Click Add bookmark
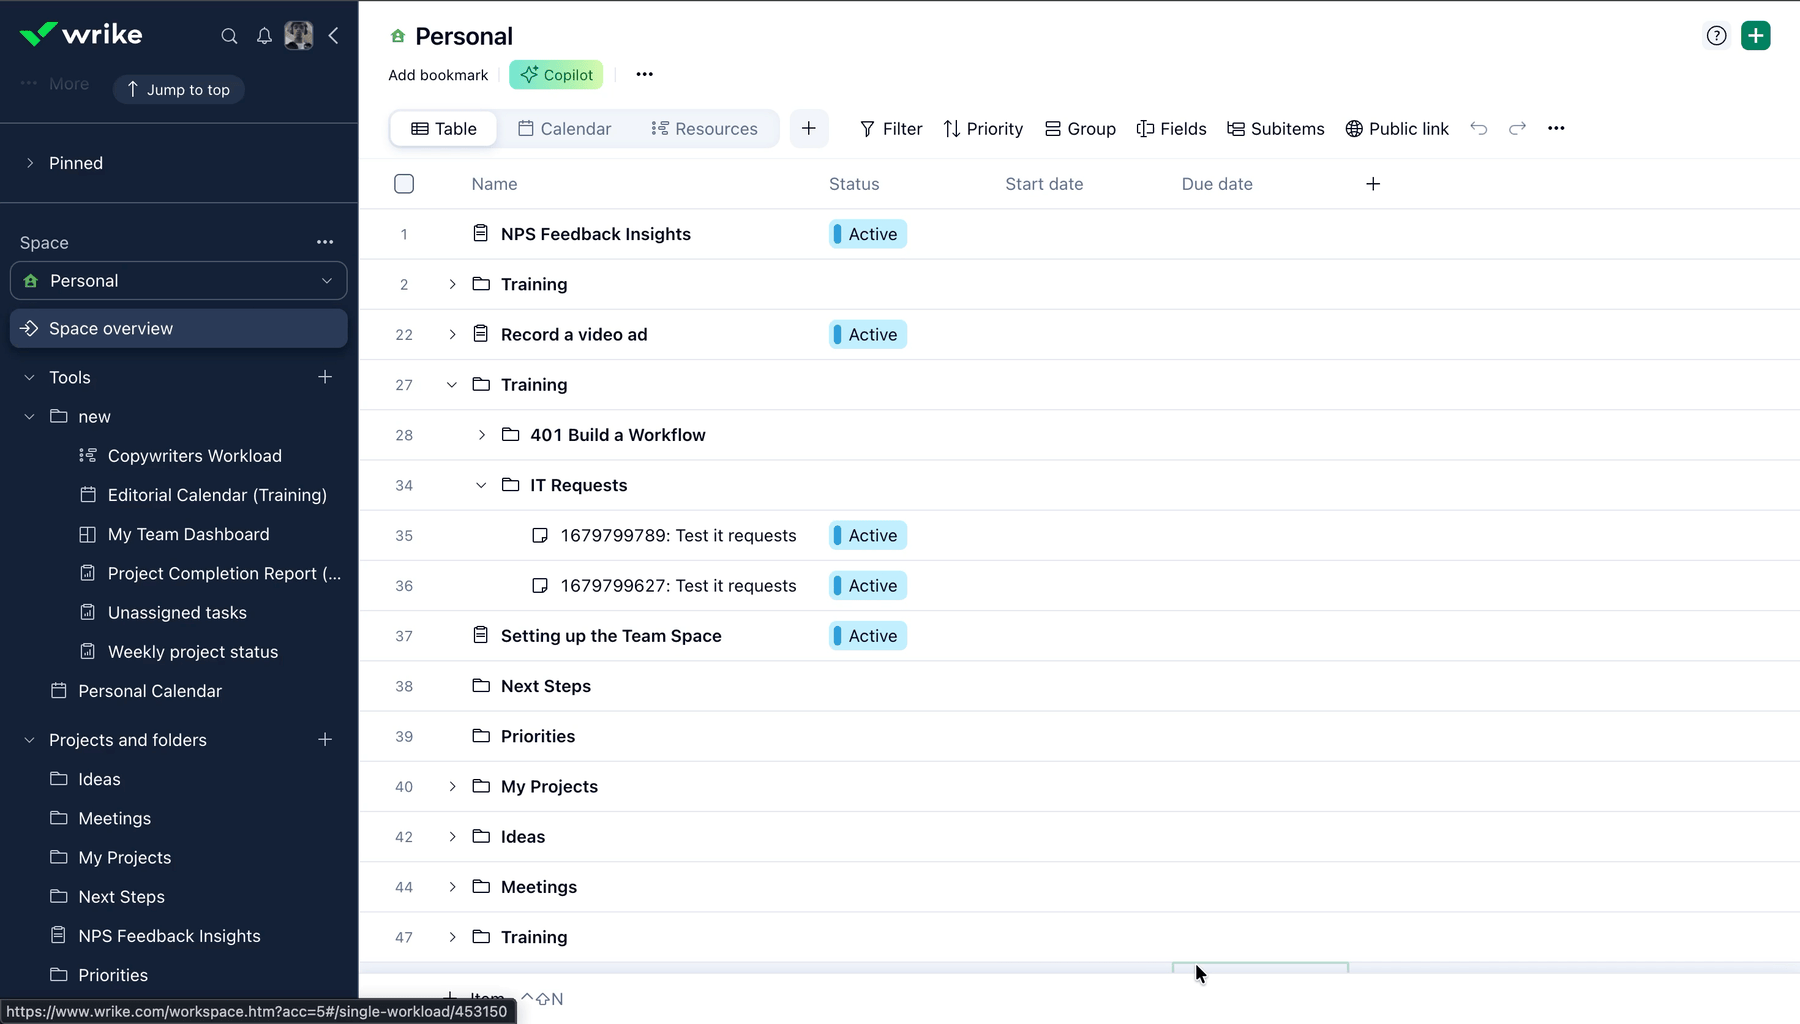Viewport: 1800px width, 1024px height. (x=438, y=74)
